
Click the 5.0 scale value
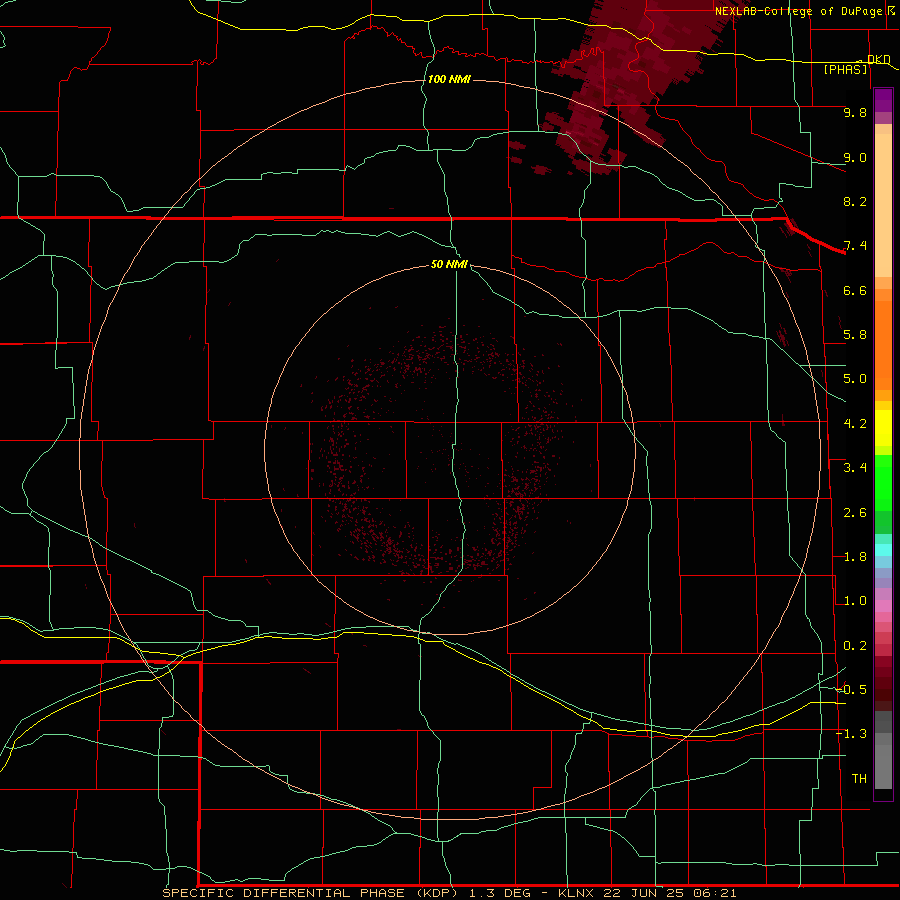pos(855,379)
